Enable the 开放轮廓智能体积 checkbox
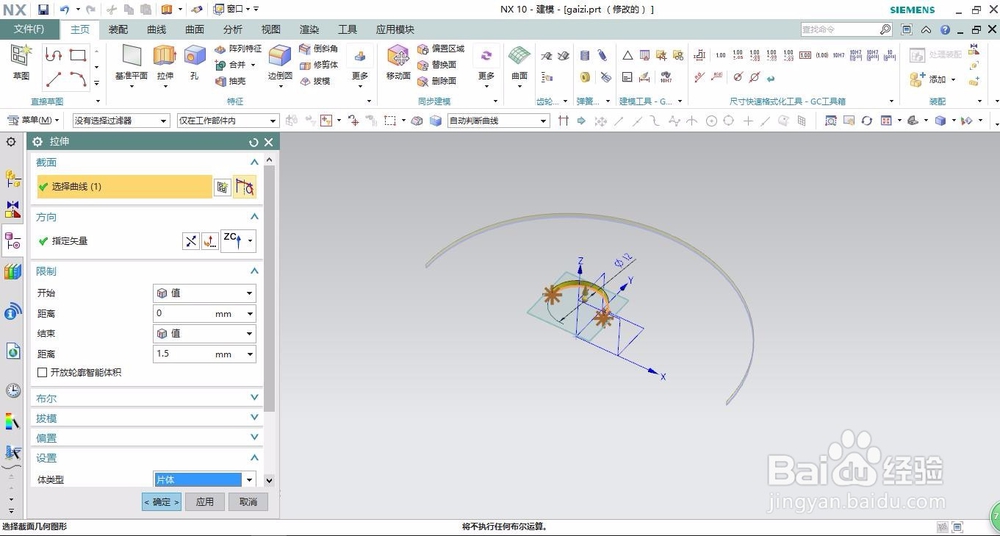Screen dimensions: 1000x536 (x=42, y=373)
